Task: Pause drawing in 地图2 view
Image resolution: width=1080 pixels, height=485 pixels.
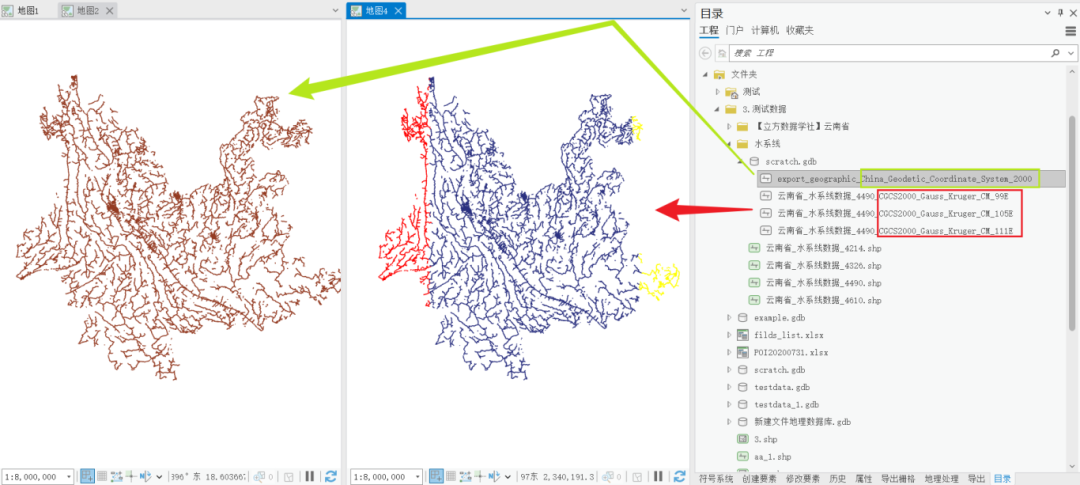Action: [310, 476]
